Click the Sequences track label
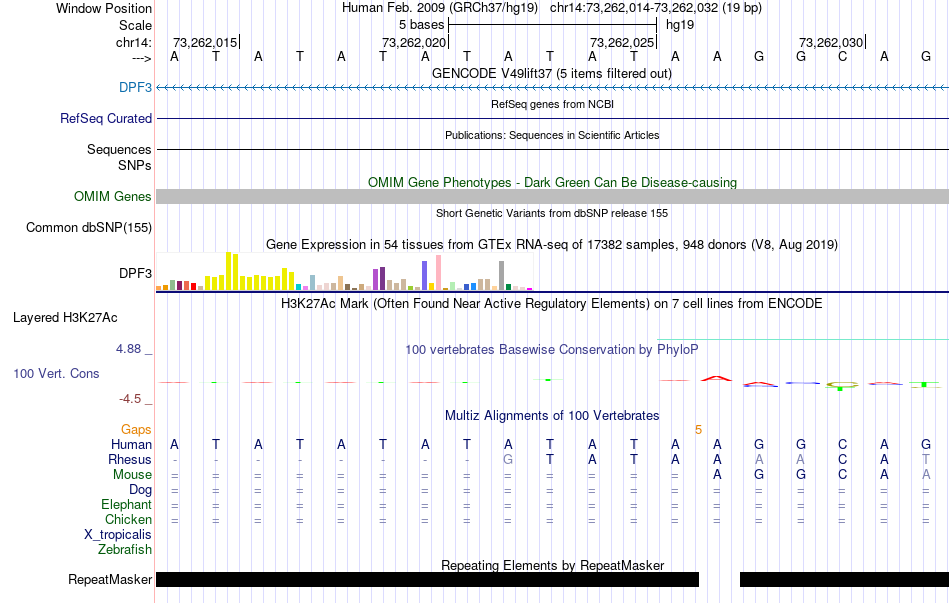This screenshot has width=950, height=603. tap(119, 149)
